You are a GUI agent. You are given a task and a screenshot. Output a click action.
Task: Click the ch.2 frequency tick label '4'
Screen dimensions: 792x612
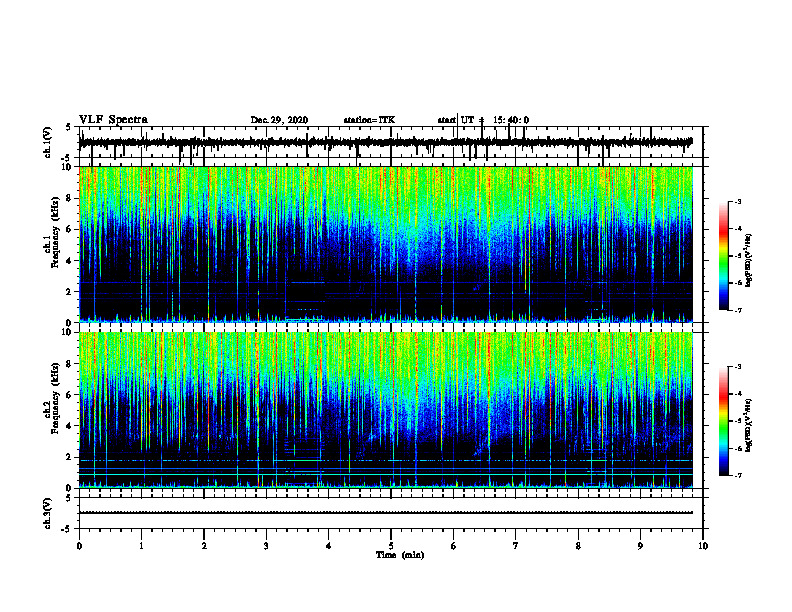(x=70, y=426)
